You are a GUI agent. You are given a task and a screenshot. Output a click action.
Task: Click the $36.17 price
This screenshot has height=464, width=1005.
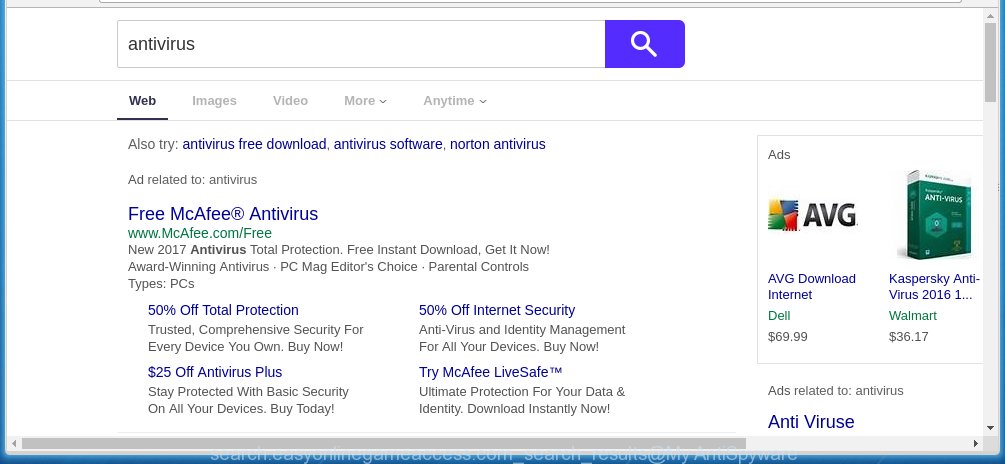(908, 336)
